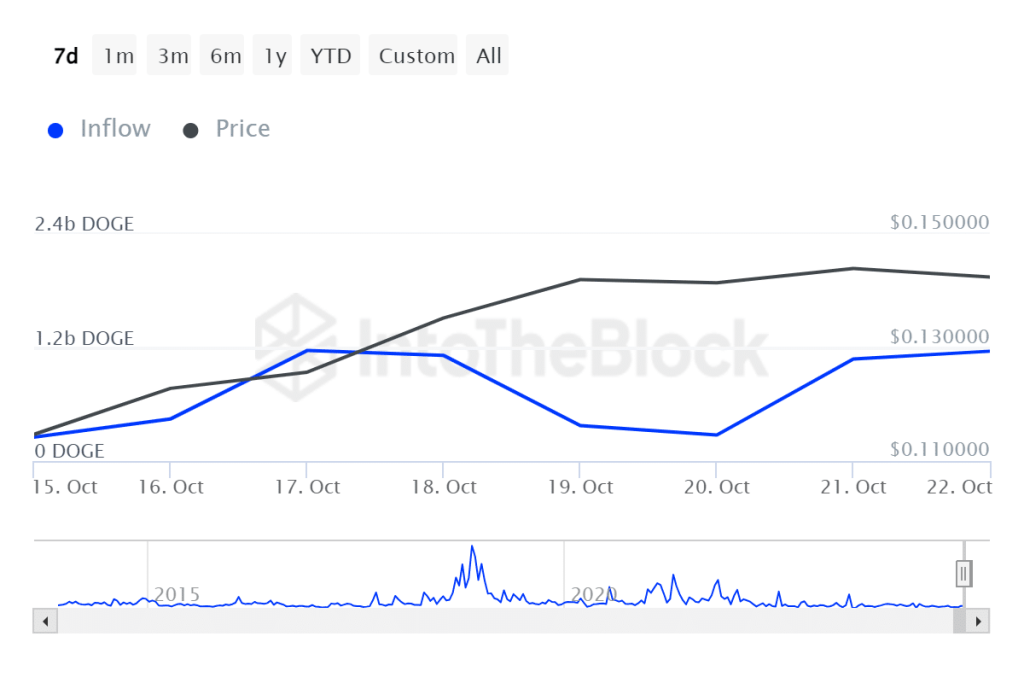The image size is (1024, 683).
Task: Keep the 7d time range selected
Action: point(65,55)
